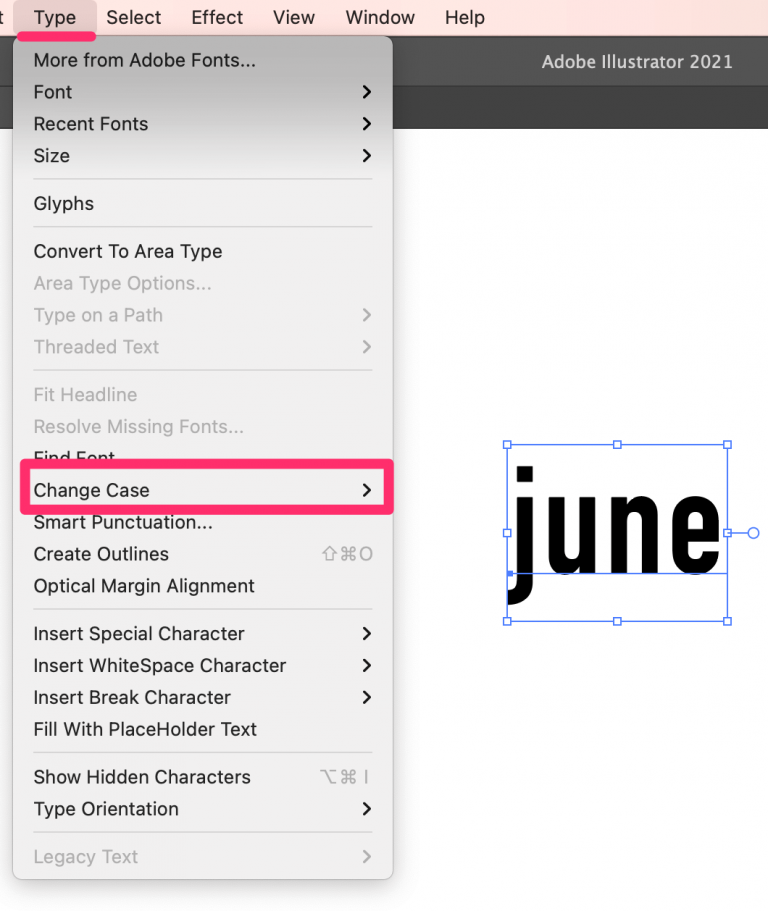Open the Help menu

click(464, 17)
